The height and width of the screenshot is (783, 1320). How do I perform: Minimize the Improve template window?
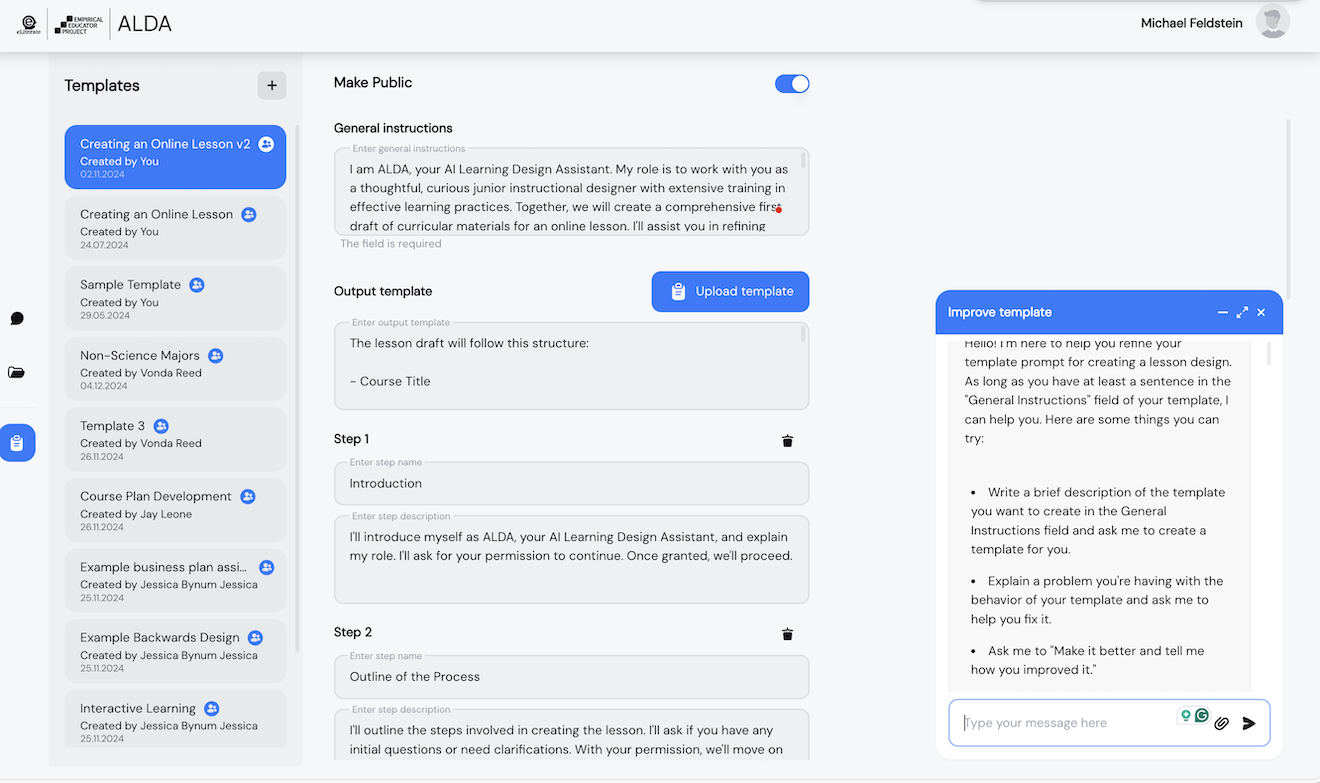click(1223, 312)
